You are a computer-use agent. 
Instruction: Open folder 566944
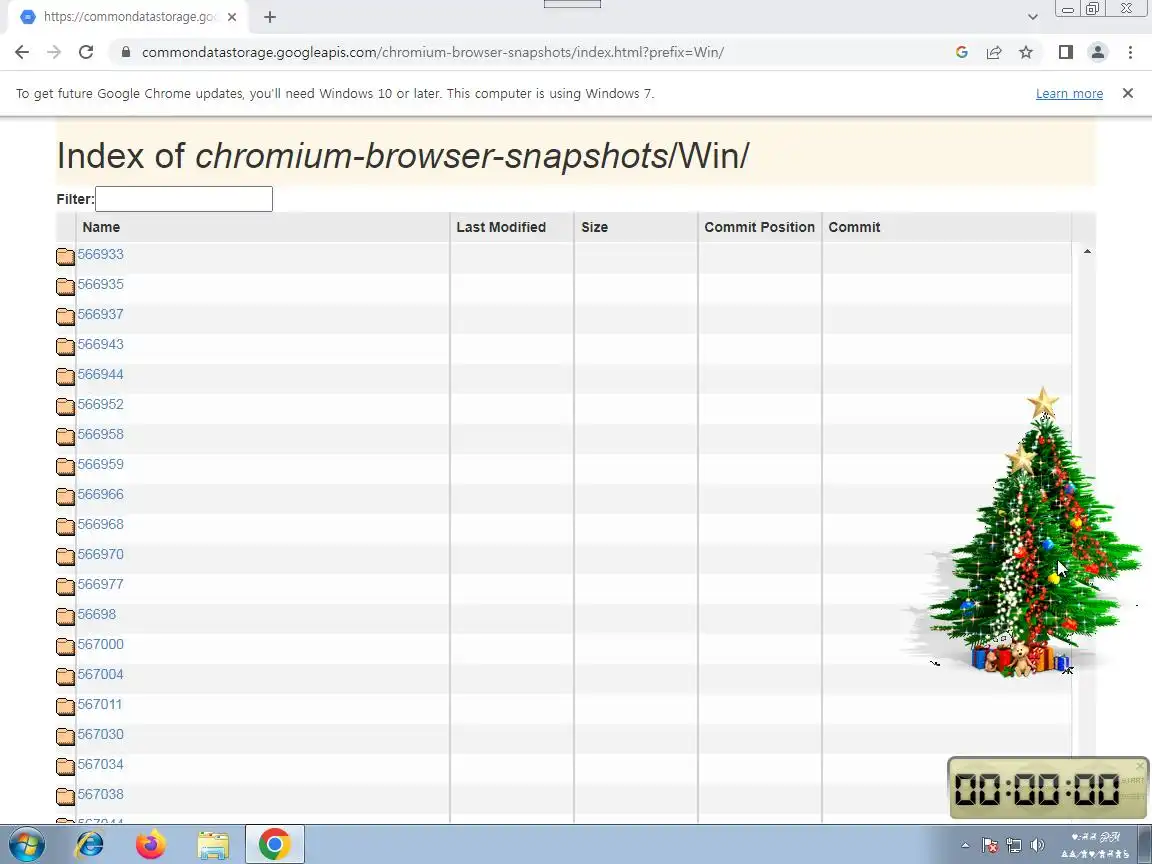[101, 375]
